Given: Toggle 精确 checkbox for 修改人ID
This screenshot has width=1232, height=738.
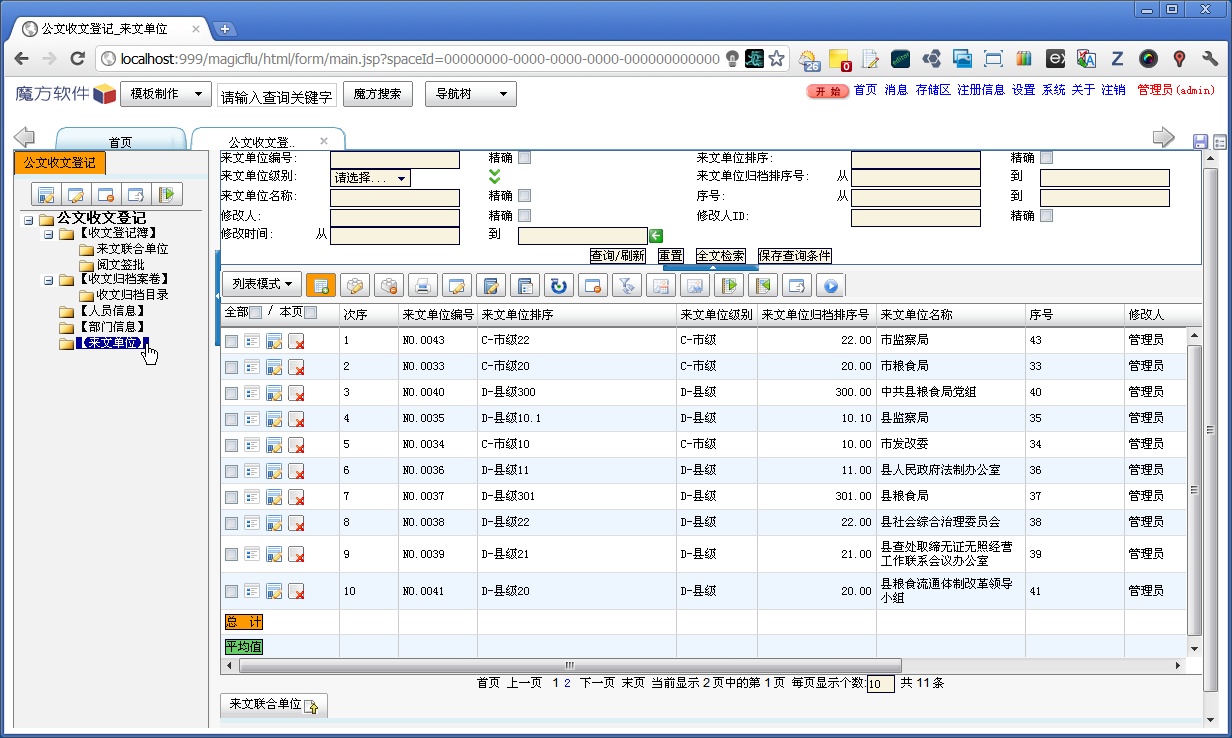Looking at the screenshot, I should coord(1047,215).
